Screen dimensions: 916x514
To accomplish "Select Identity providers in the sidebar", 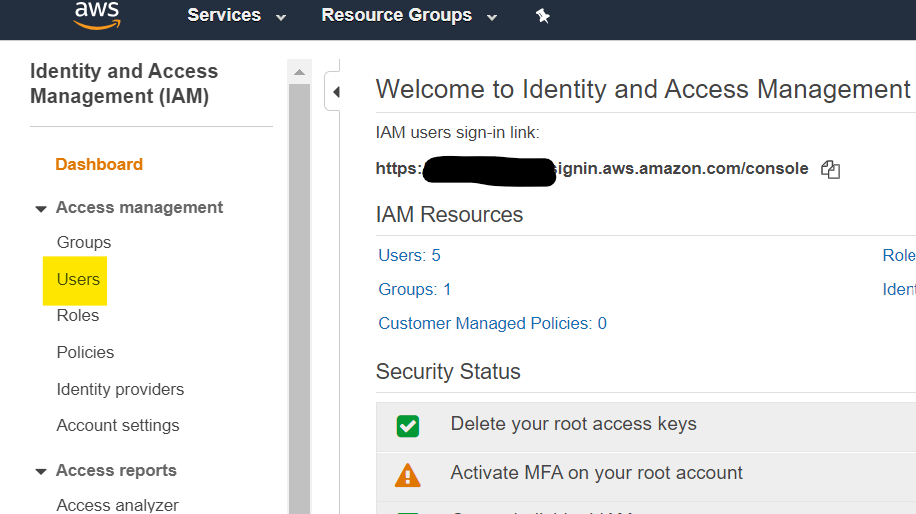I will point(120,389).
